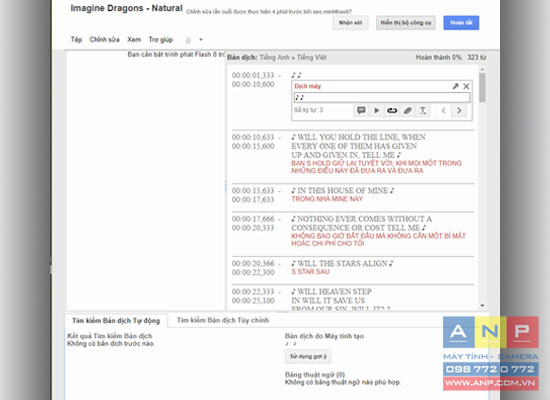Click the Nhận xét button
This screenshot has width=550, height=400.
pyautogui.click(x=350, y=22)
